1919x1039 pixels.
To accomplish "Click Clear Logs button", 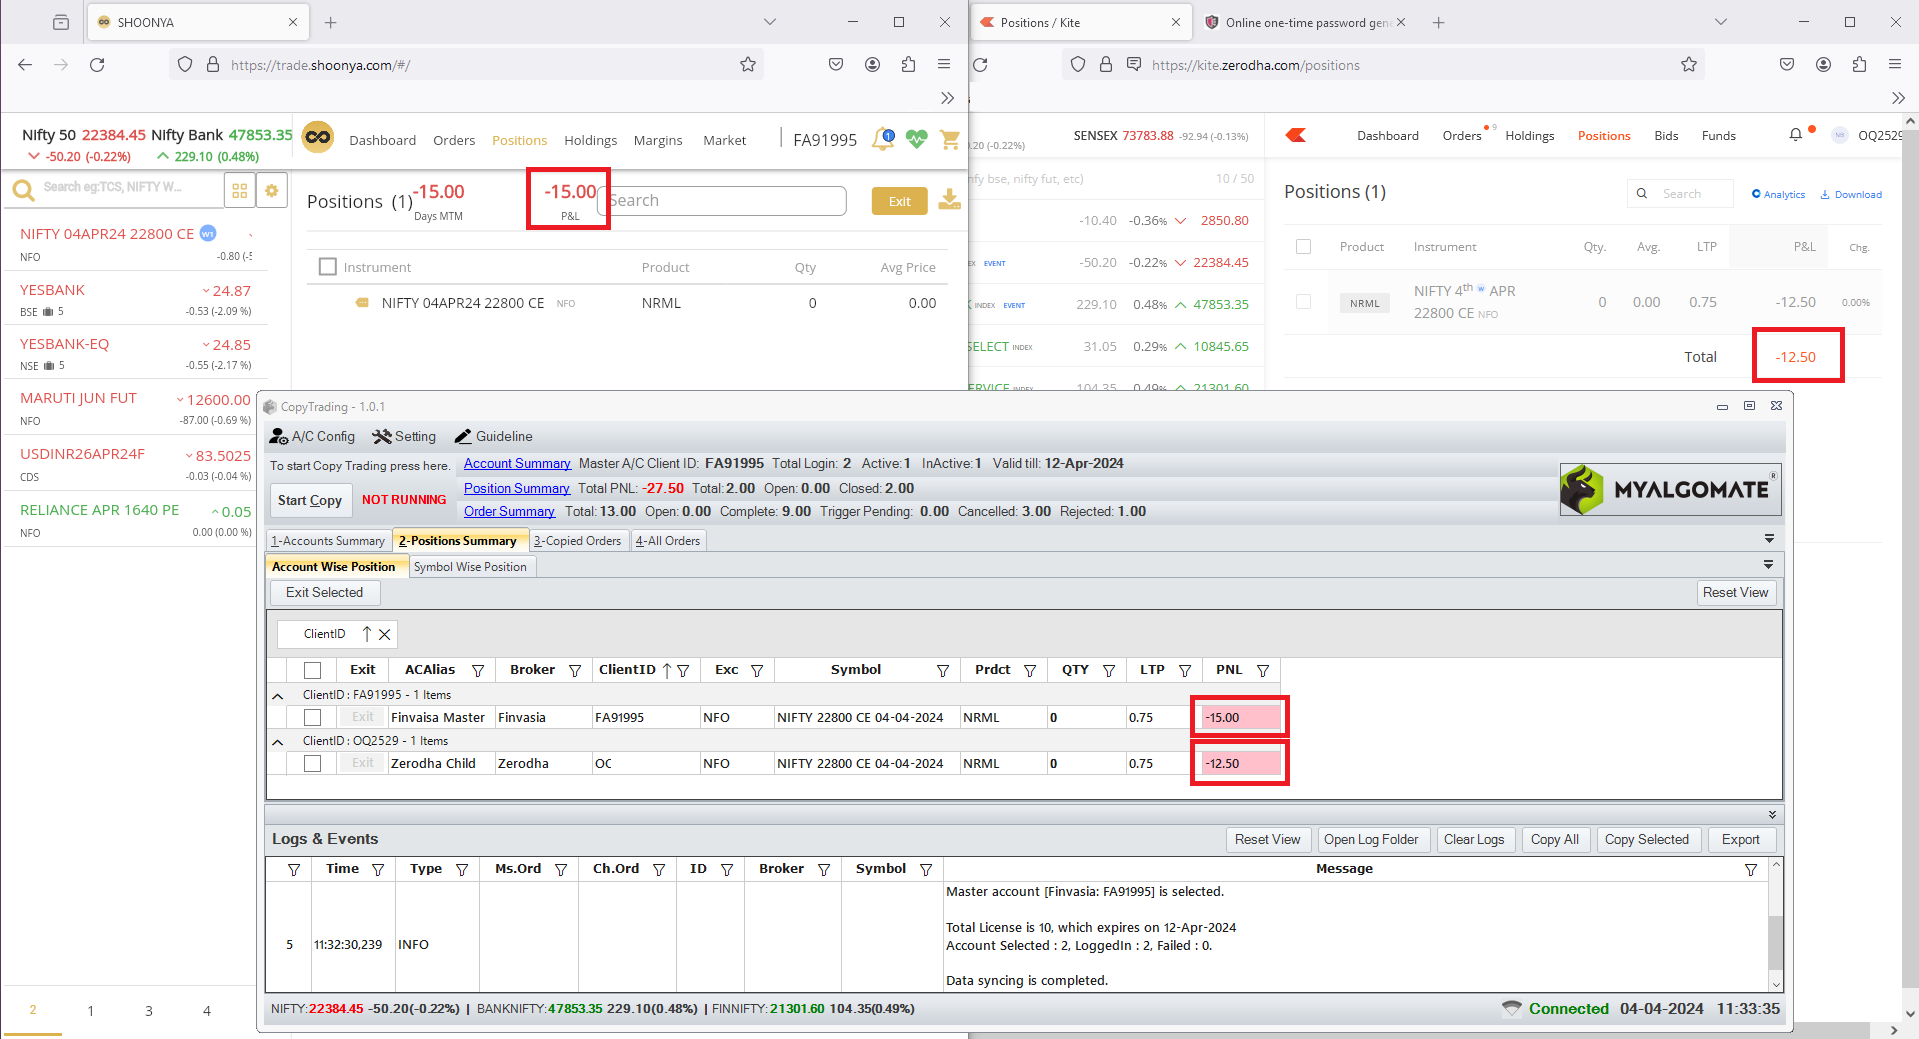I will tap(1474, 840).
